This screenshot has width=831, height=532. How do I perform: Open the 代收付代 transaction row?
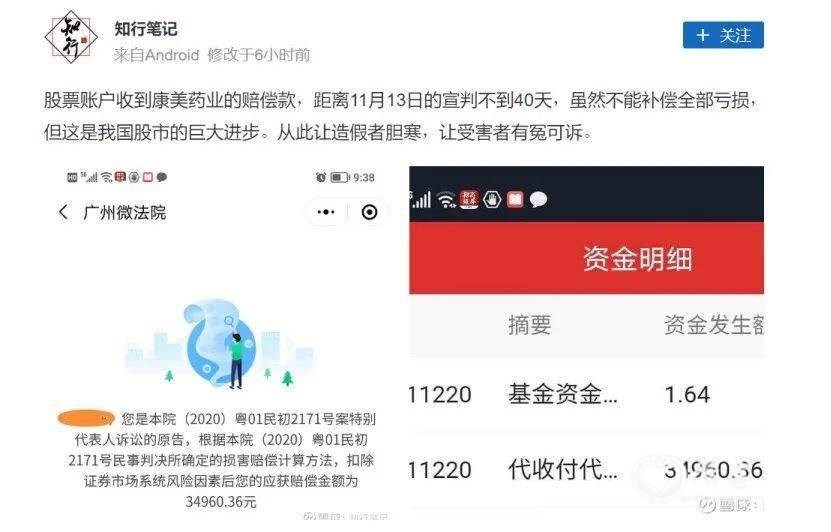point(586,470)
